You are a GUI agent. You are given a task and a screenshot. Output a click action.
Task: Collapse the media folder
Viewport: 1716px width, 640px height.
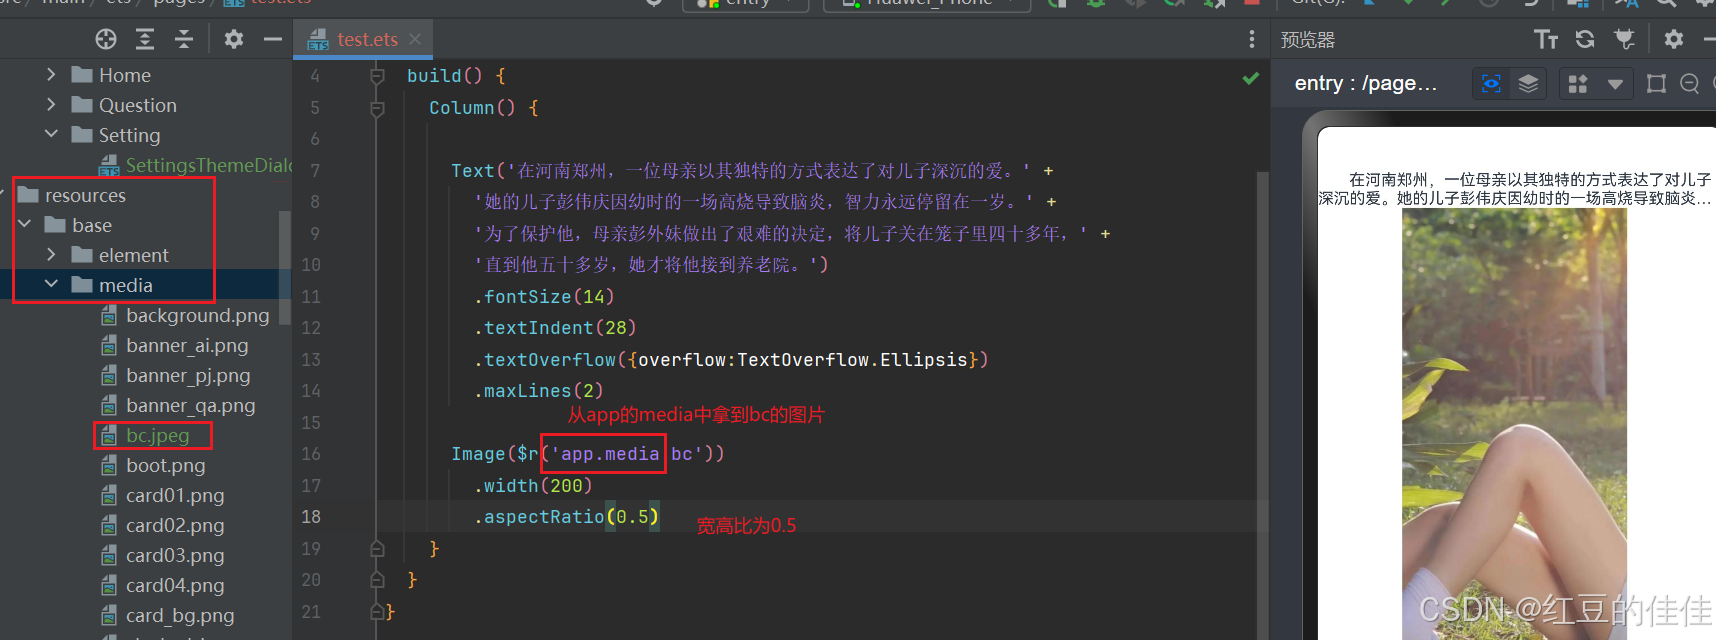click(51, 284)
